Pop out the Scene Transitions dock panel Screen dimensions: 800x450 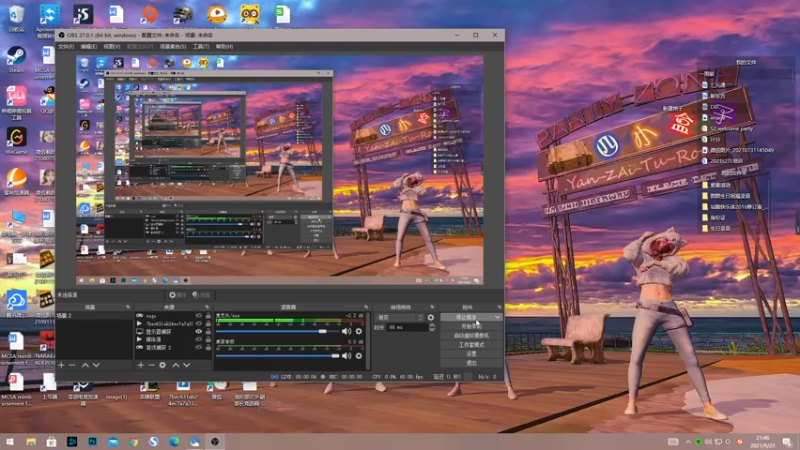(432, 307)
